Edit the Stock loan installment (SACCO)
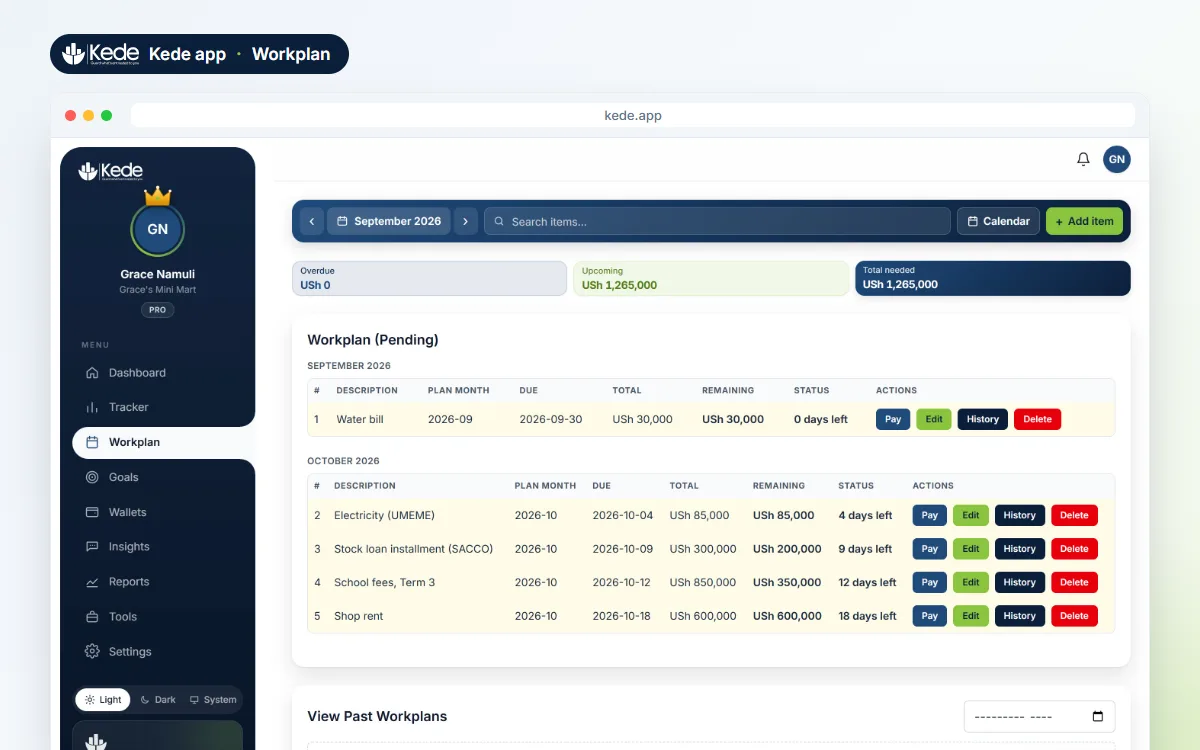Viewport: 1200px width, 750px height. pos(971,549)
